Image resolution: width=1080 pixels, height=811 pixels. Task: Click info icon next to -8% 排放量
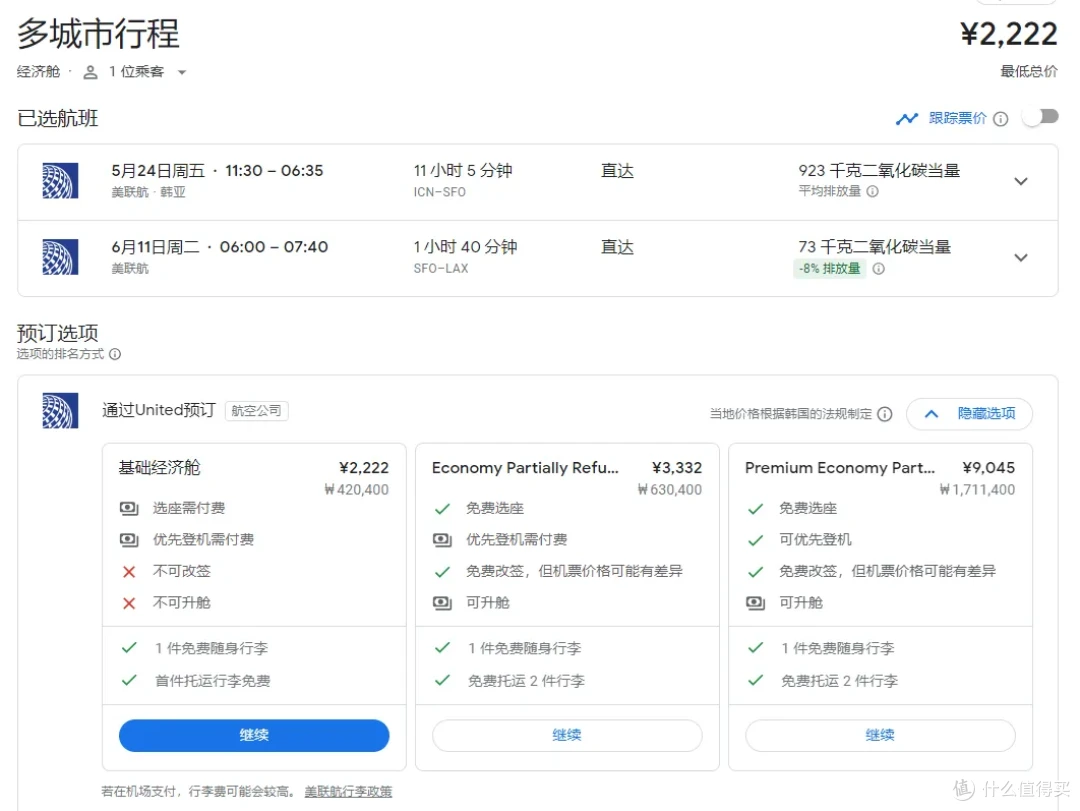(878, 269)
